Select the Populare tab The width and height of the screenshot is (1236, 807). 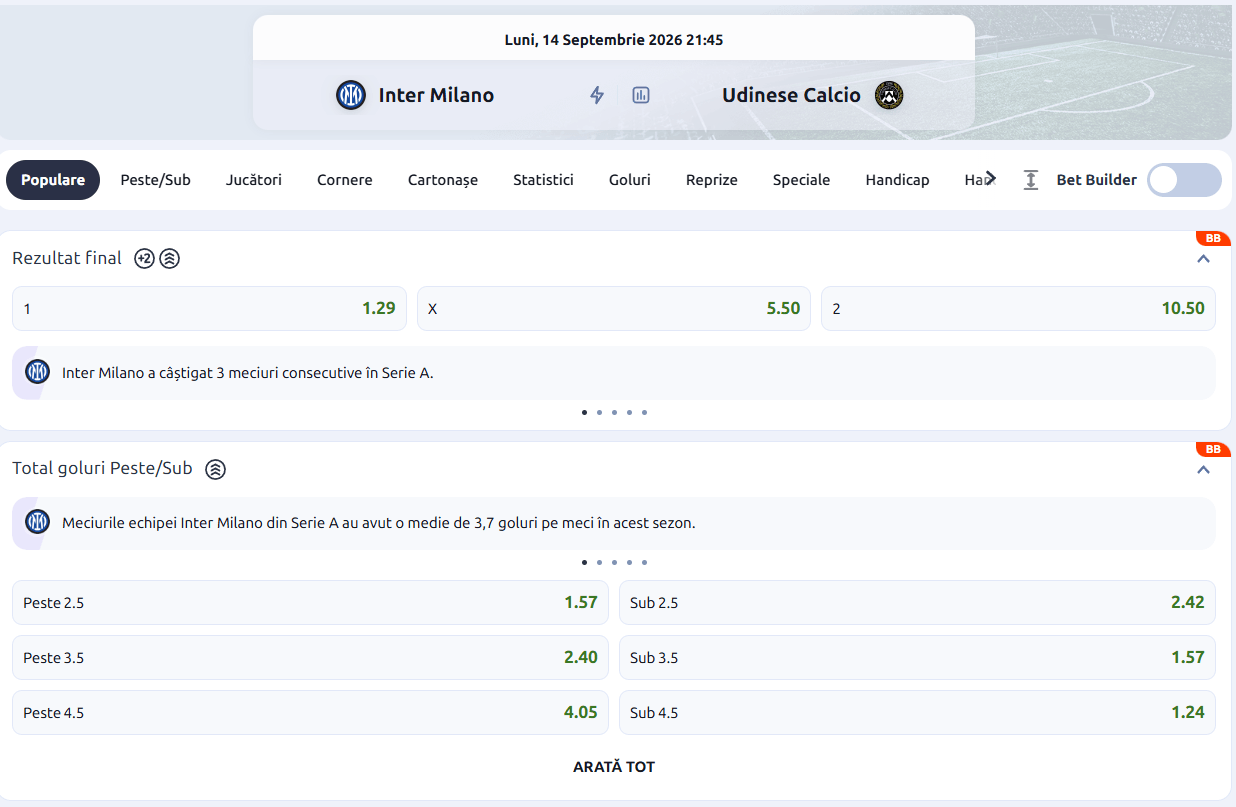[x=53, y=180]
